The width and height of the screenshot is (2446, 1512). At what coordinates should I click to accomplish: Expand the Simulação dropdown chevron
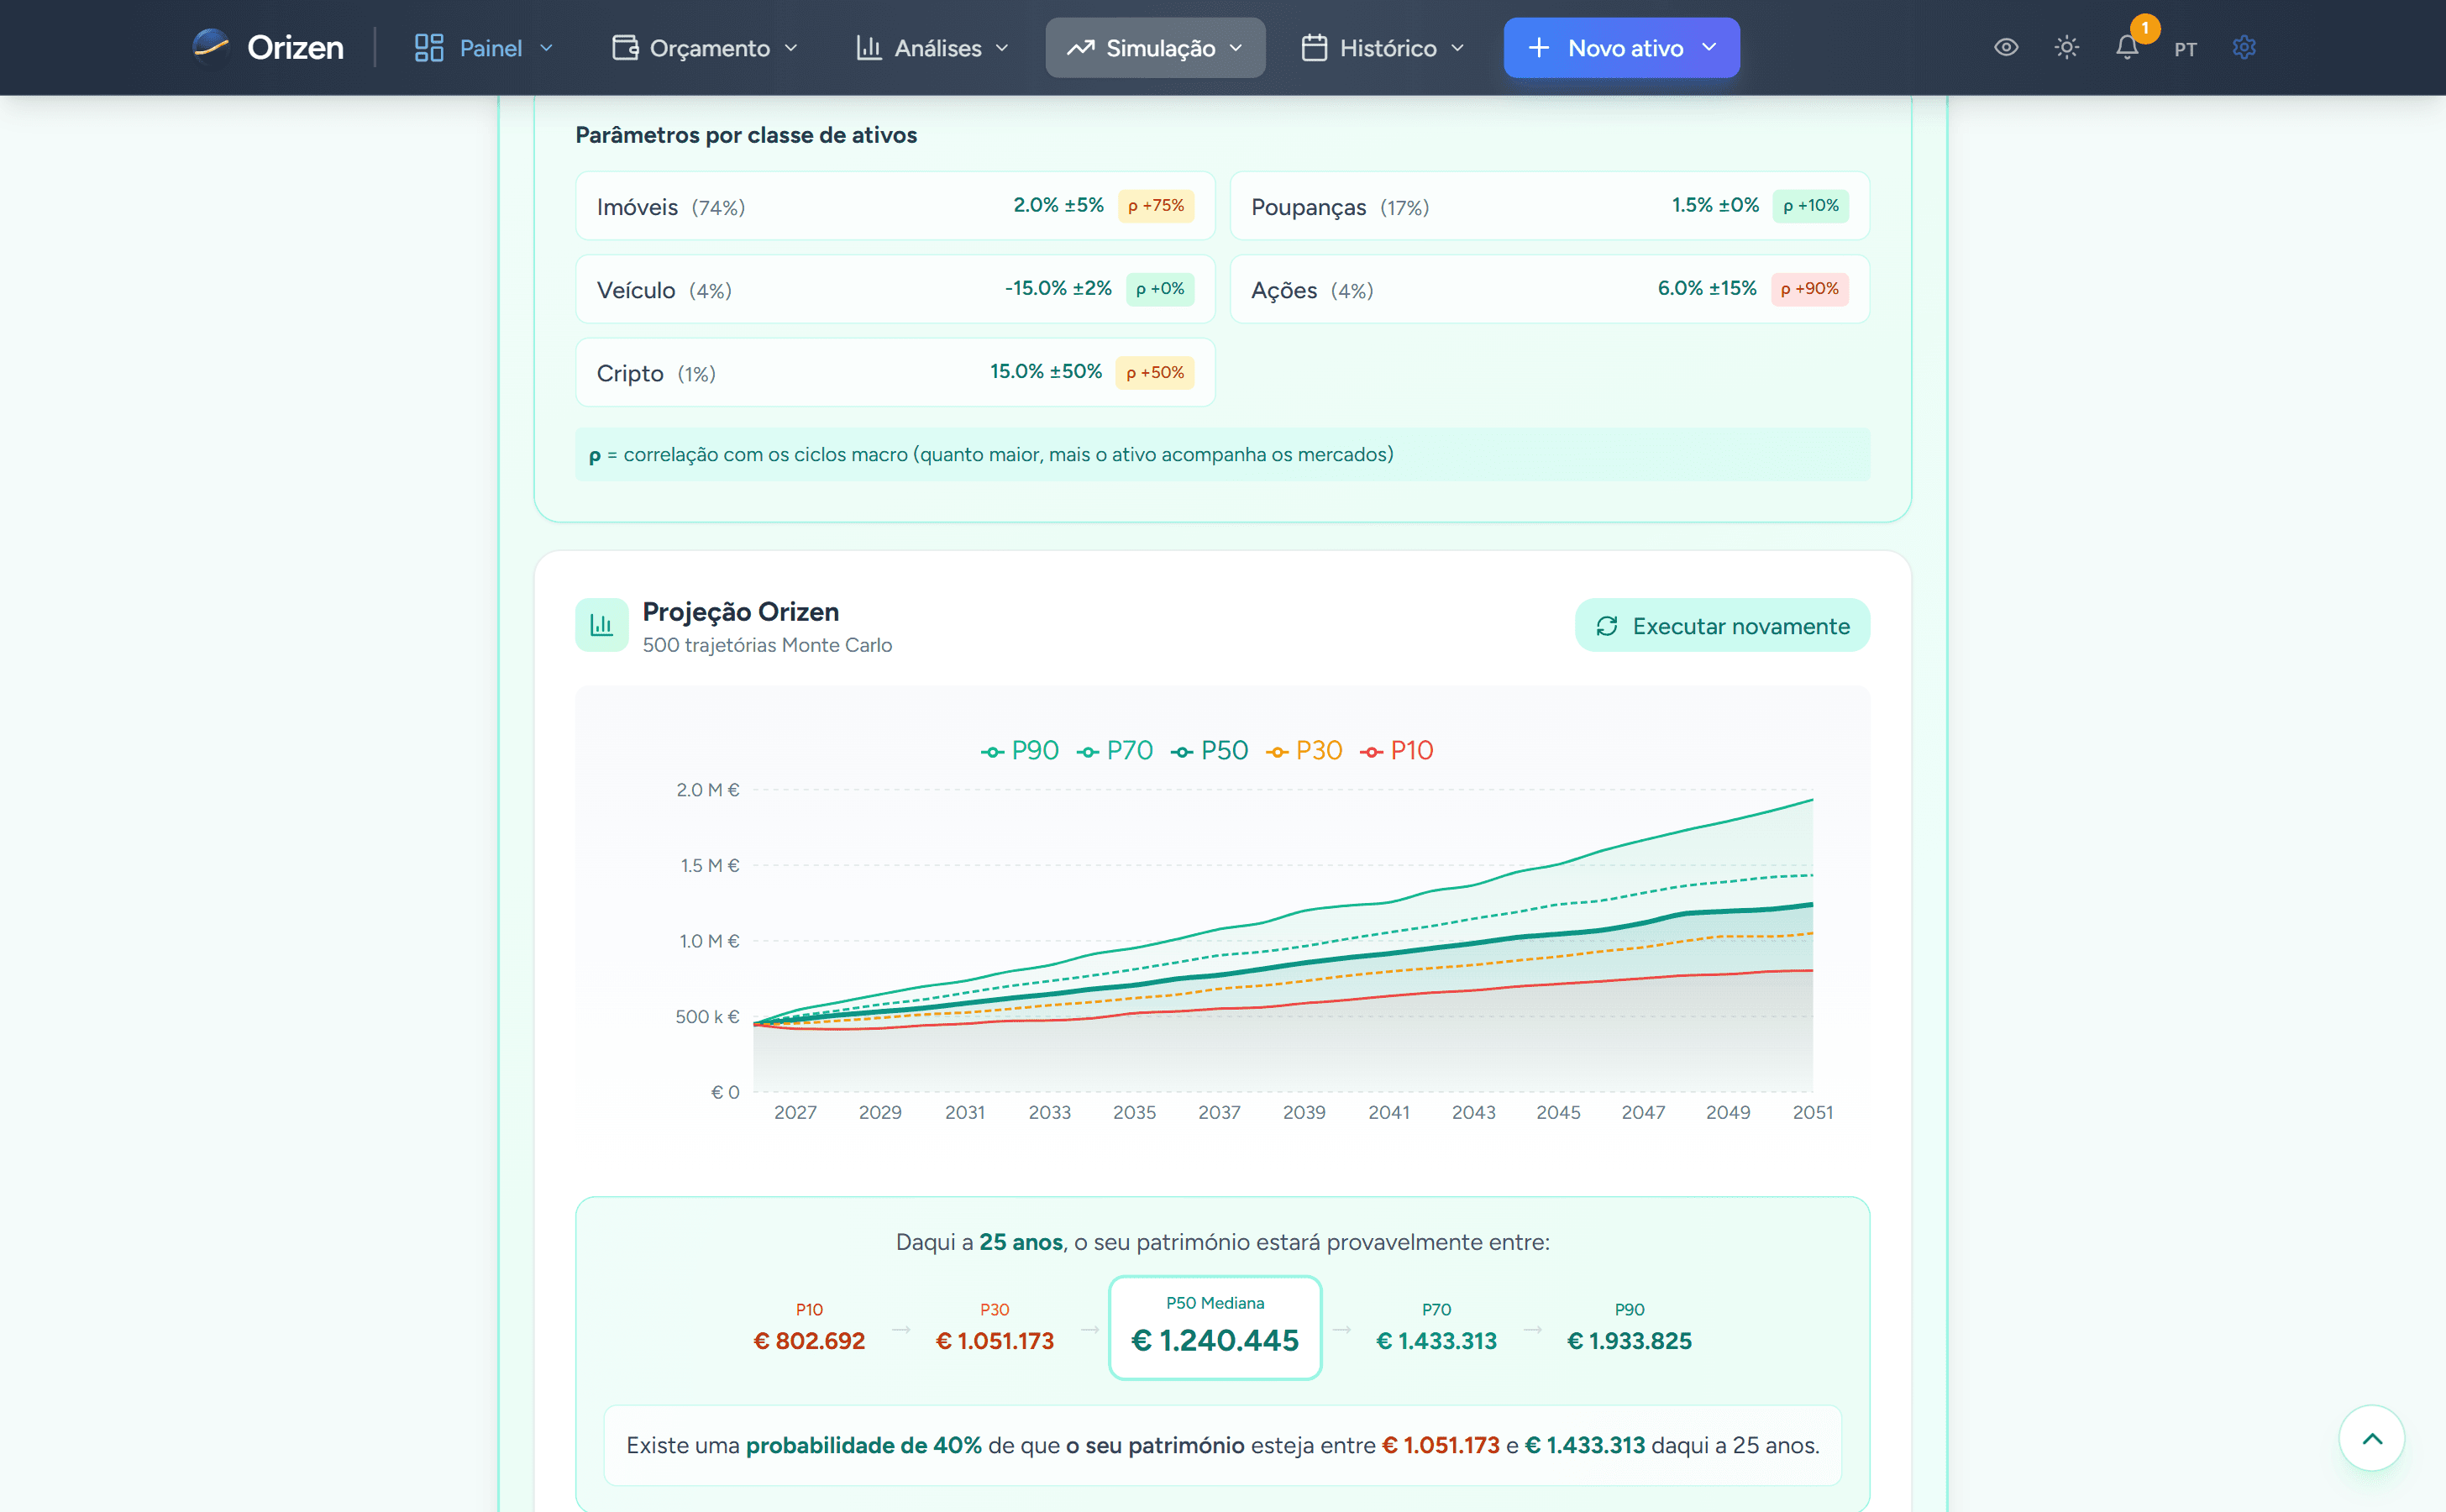coord(1236,48)
